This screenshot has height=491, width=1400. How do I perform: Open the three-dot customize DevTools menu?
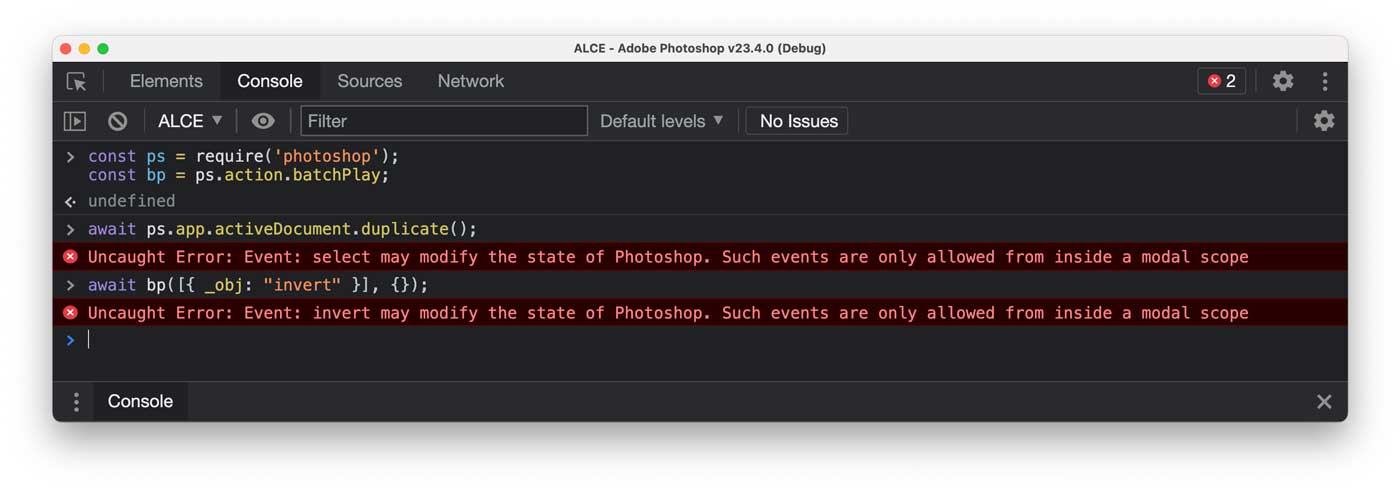click(x=1325, y=81)
